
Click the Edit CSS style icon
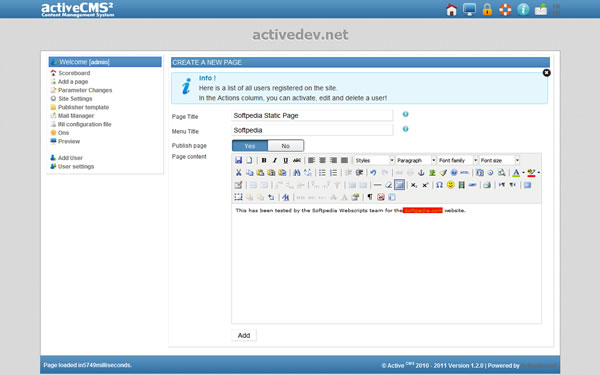tap(285, 197)
